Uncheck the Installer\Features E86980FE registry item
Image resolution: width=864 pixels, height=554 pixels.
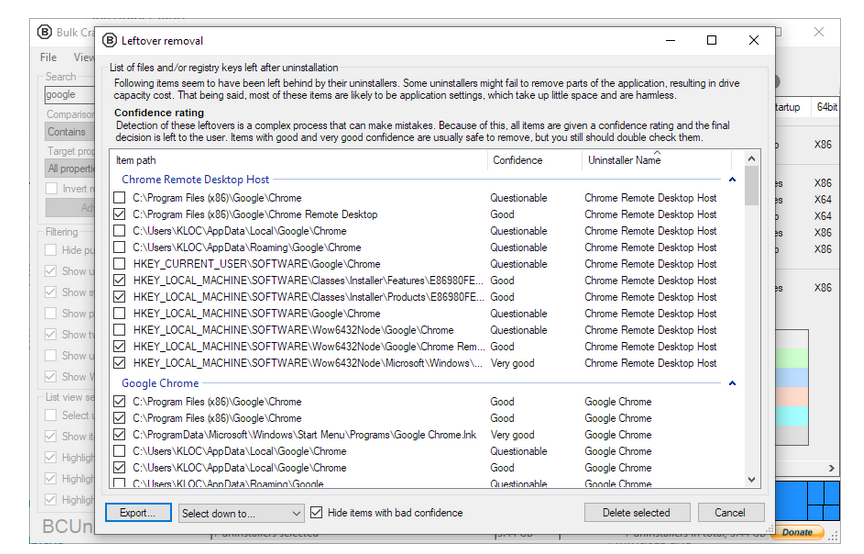pos(119,280)
